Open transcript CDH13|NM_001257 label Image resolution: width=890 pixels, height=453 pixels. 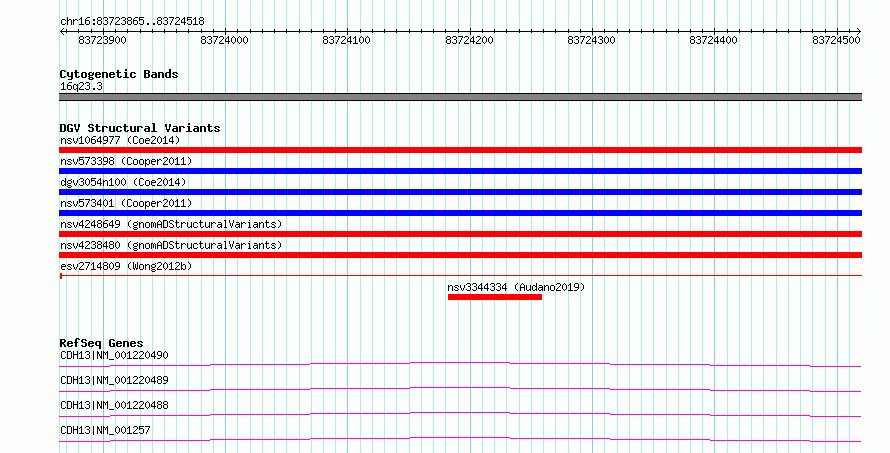click(105, 430)
